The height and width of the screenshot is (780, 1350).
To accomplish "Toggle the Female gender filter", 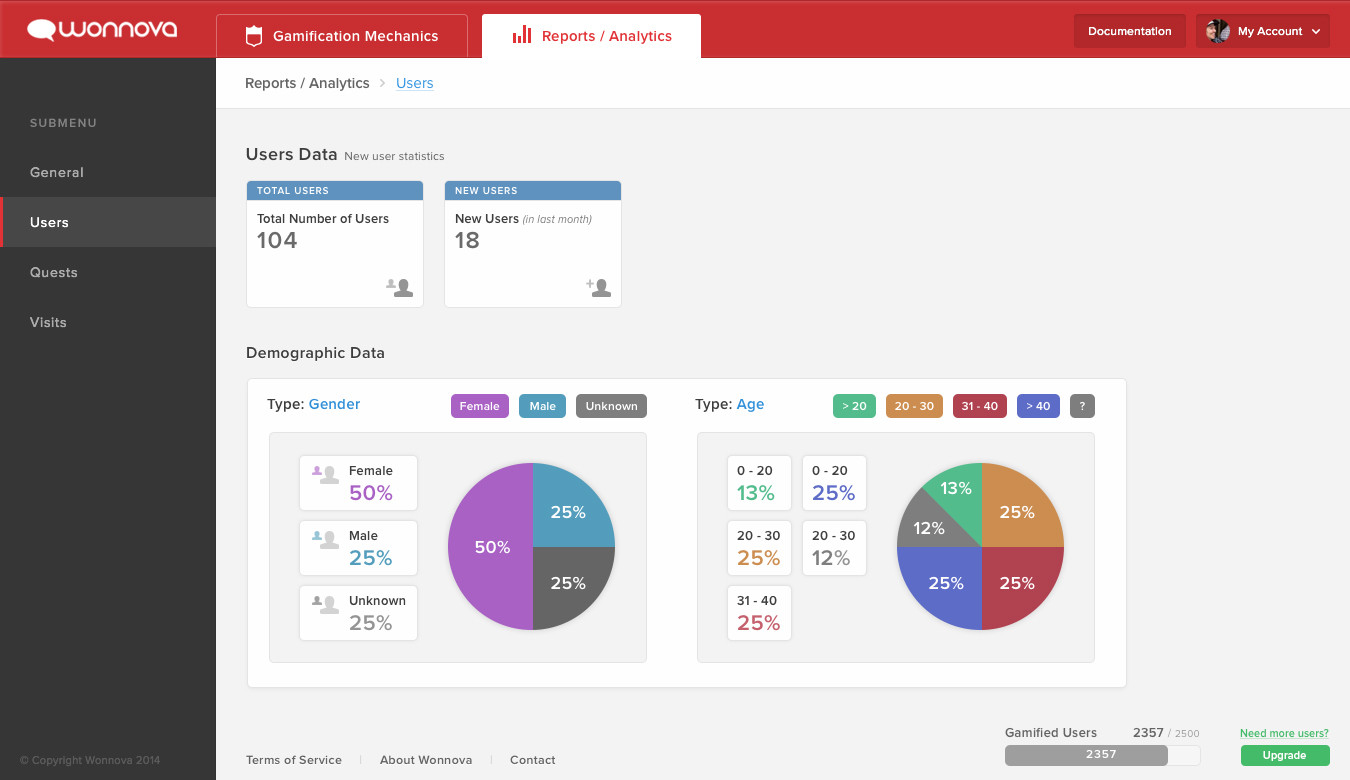I will pos(480,406).
